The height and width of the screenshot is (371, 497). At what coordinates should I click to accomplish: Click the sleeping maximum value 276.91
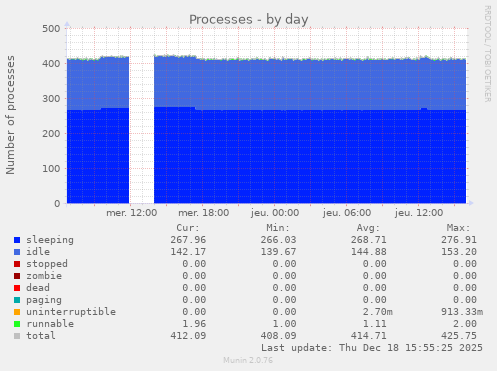(x=459, y=240)
